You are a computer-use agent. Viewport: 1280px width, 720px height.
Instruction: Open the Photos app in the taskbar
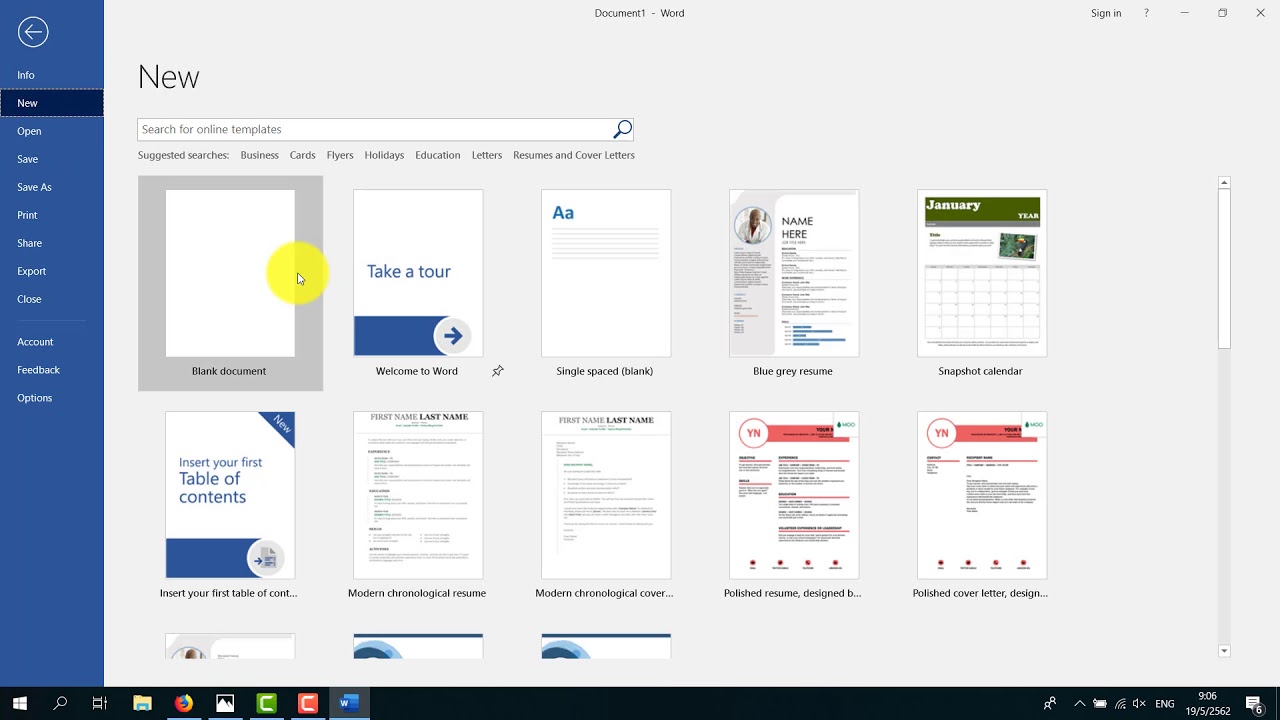coord(225,703)
